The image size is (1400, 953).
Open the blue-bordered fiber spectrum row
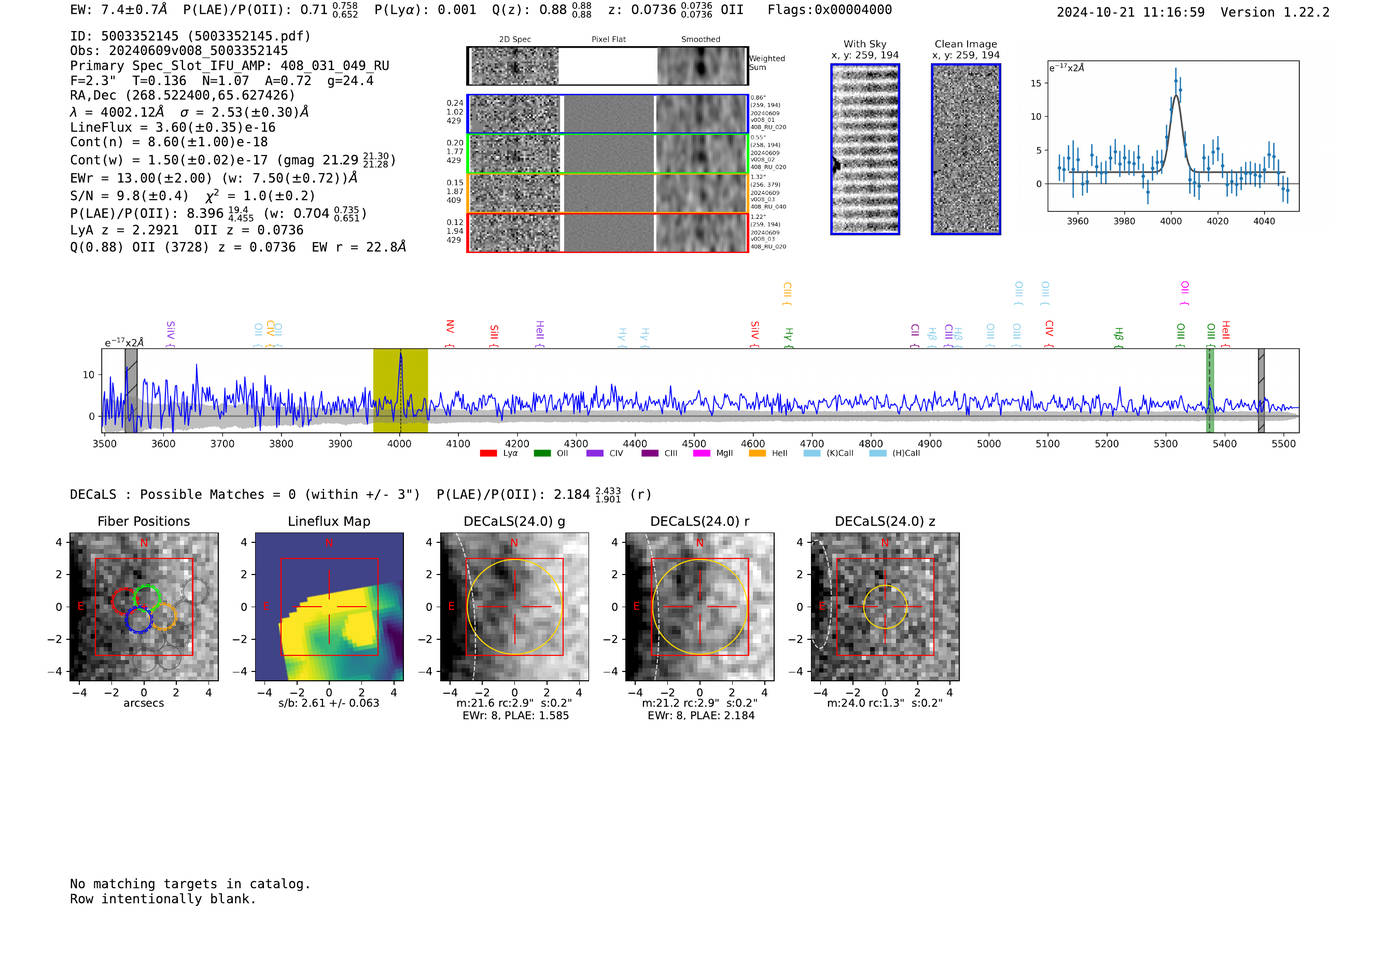608,114
